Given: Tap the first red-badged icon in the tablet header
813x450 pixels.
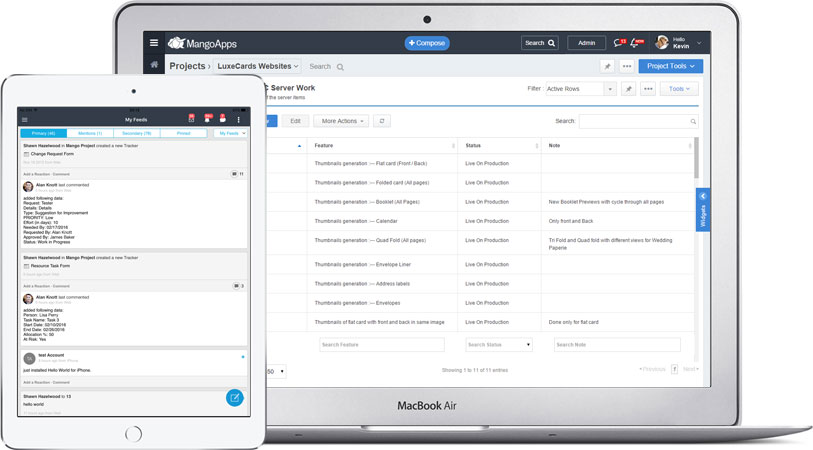Looking at the screenshot, I should point(191,118).
